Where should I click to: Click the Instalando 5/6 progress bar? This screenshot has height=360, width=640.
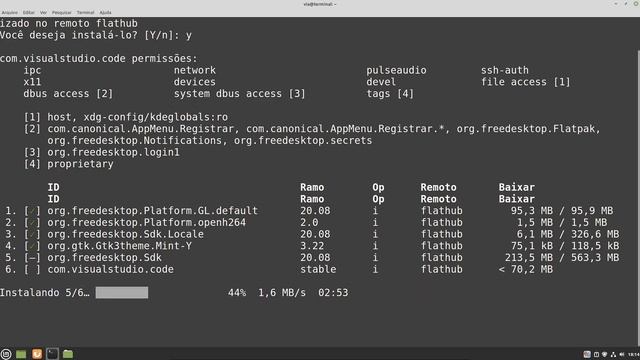[x=122, y=293]
